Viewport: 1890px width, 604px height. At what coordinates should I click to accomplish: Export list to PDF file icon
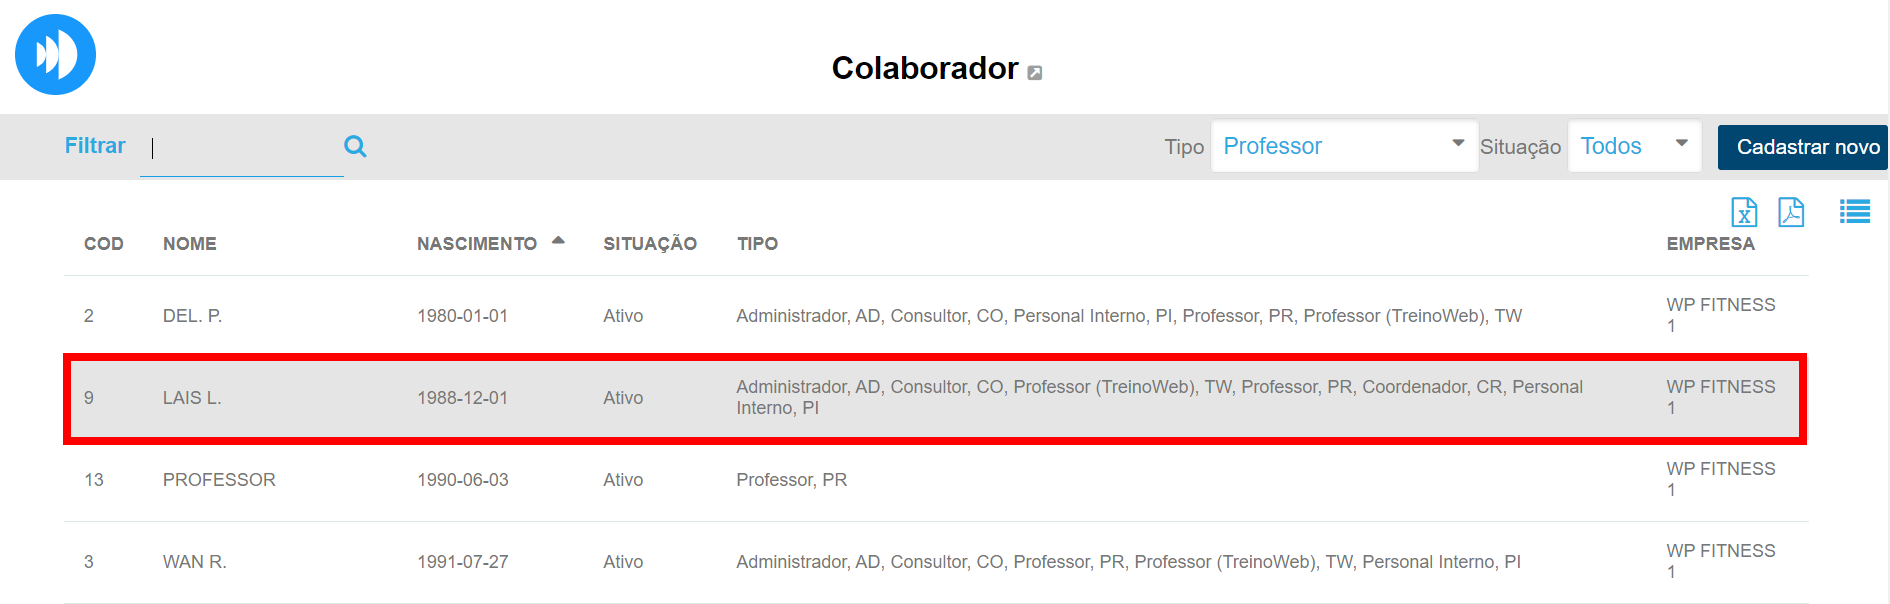point(1791,212)
